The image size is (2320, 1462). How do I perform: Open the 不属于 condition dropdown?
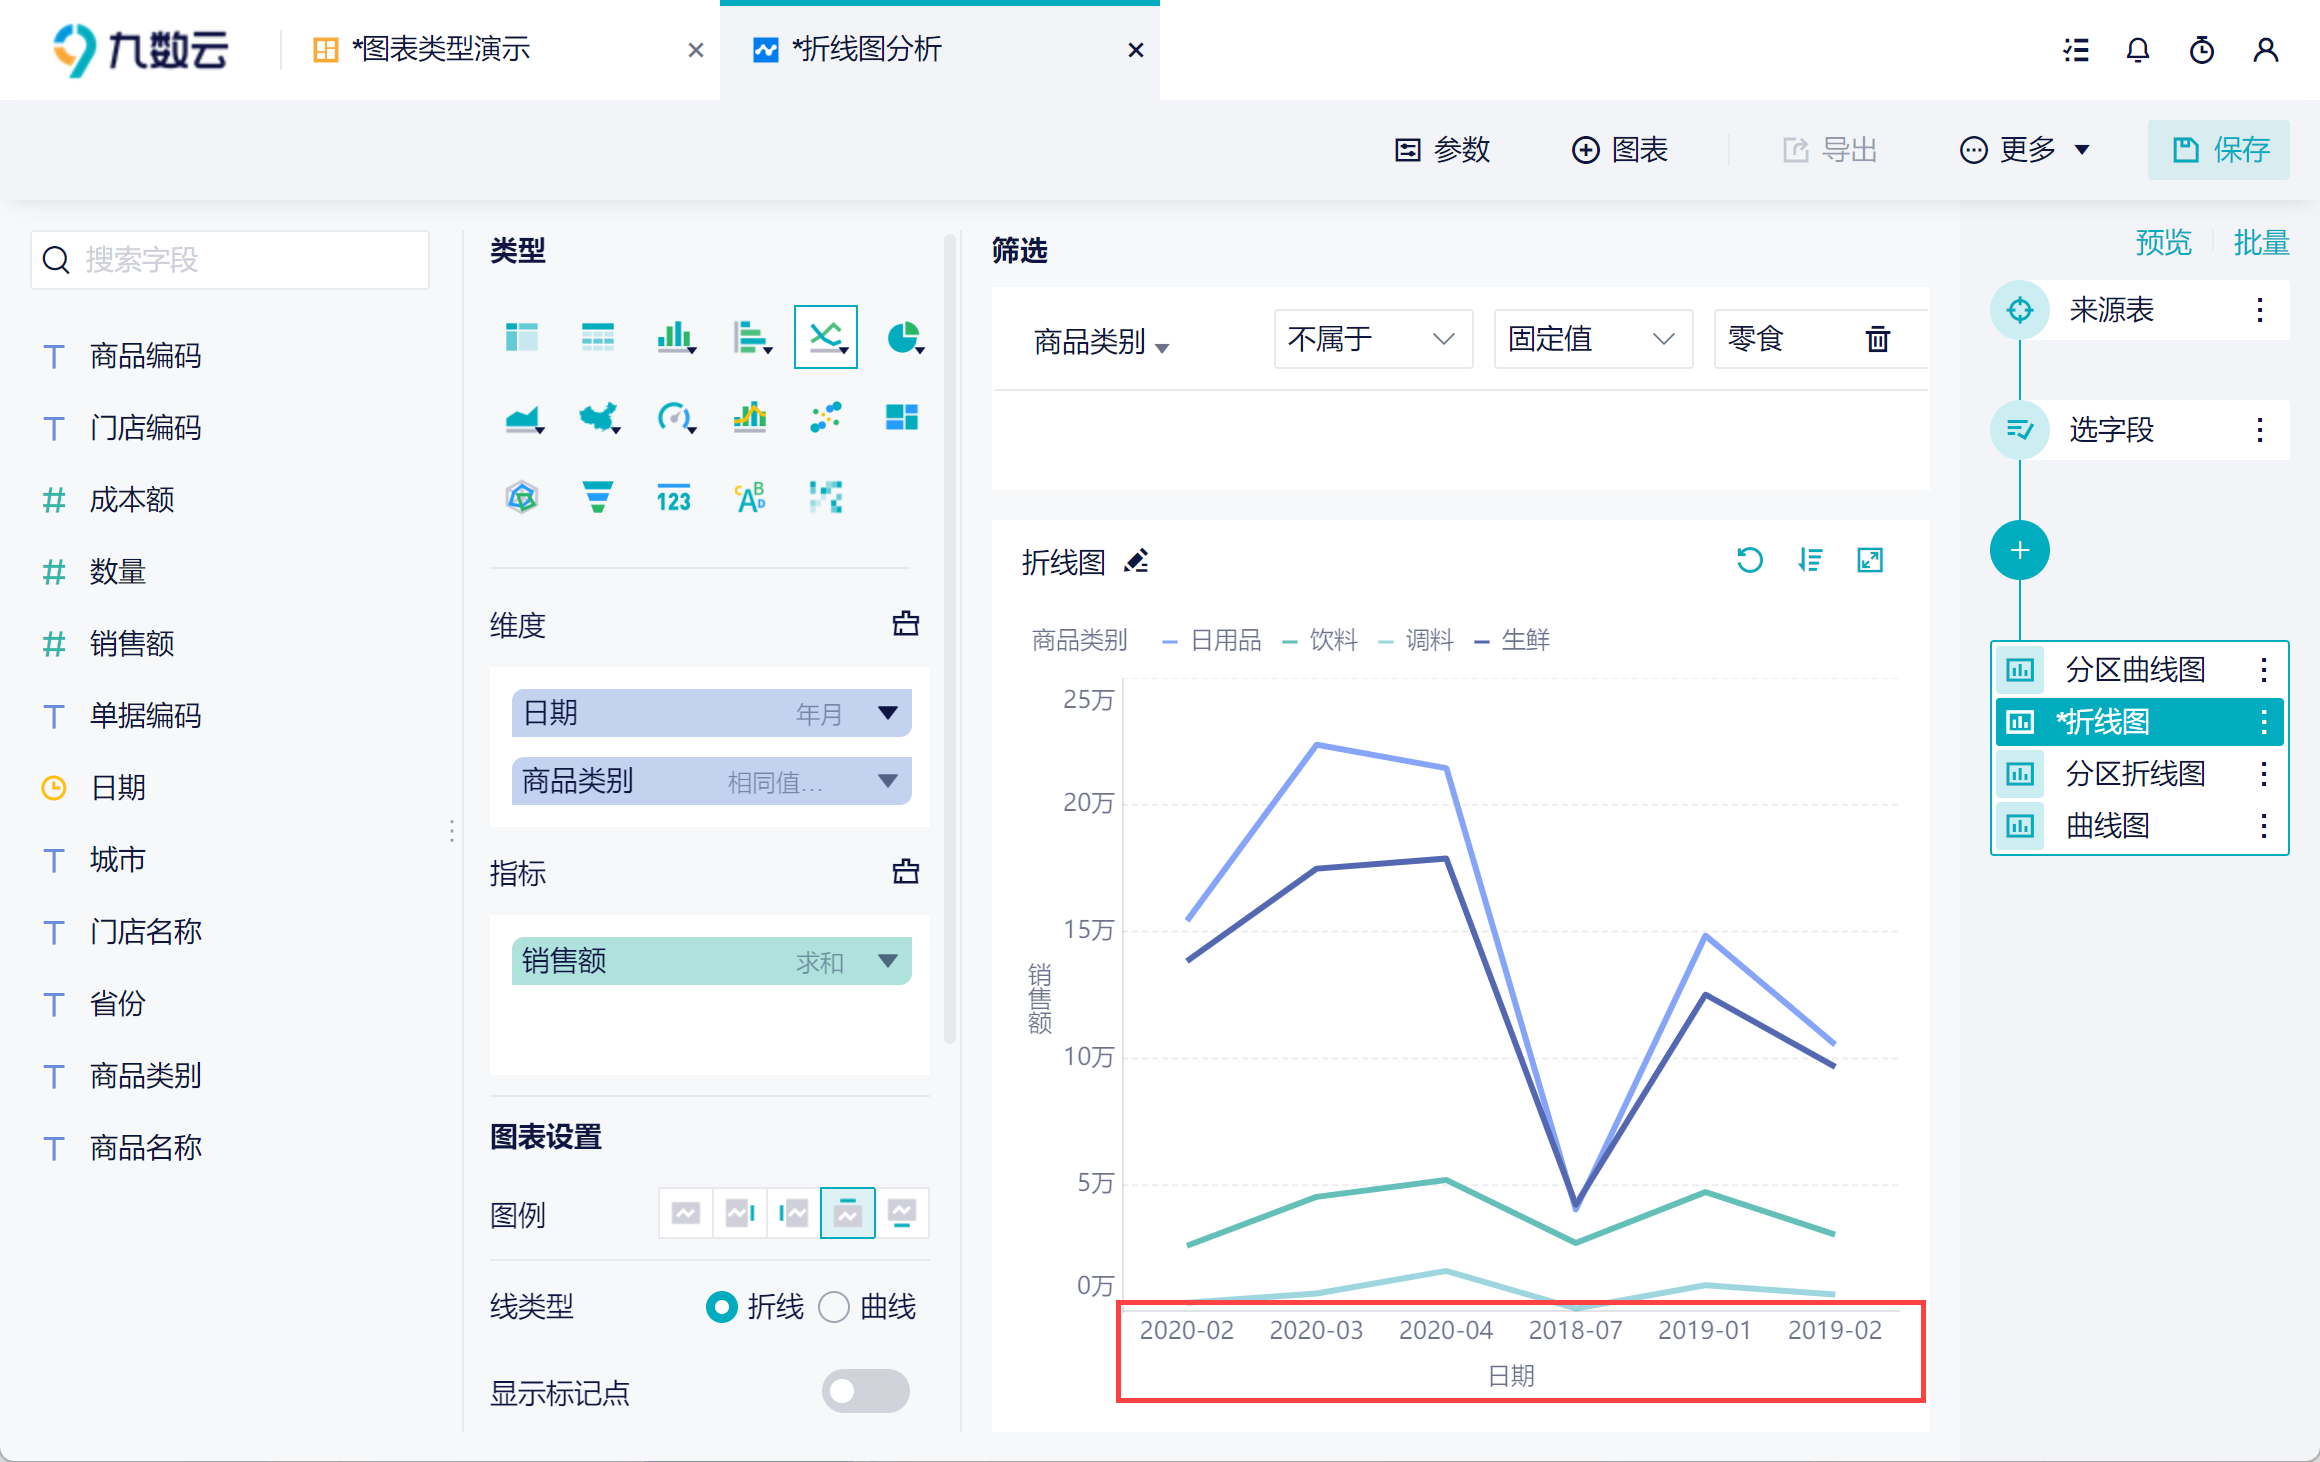click(x=1371, y=340)
